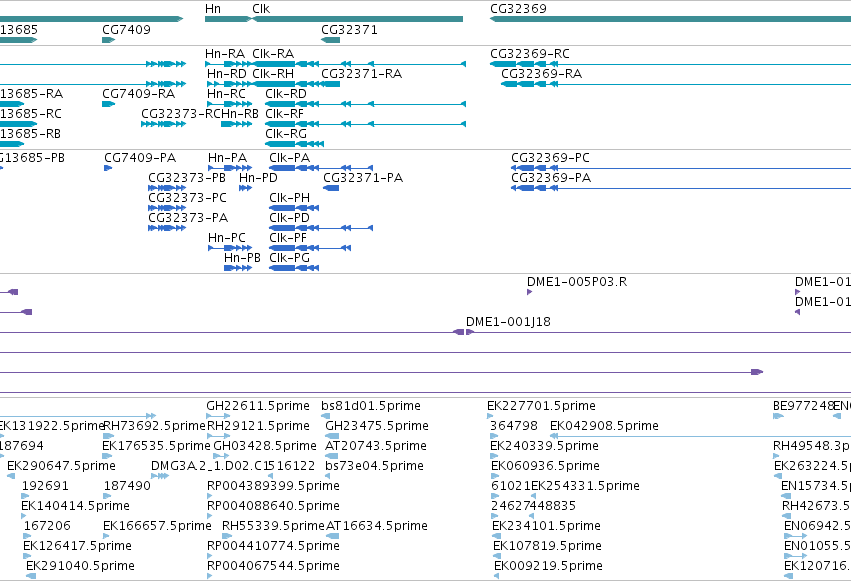
Task: Click EST EK240339.5prime
Action: 544,446
